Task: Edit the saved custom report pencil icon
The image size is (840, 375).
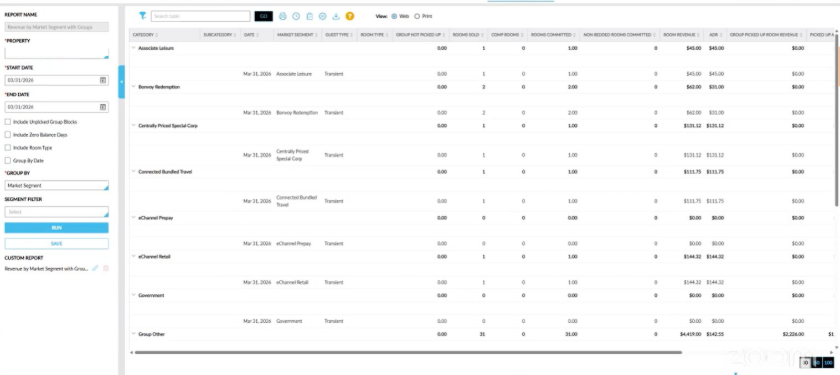Action: [95, 268]
